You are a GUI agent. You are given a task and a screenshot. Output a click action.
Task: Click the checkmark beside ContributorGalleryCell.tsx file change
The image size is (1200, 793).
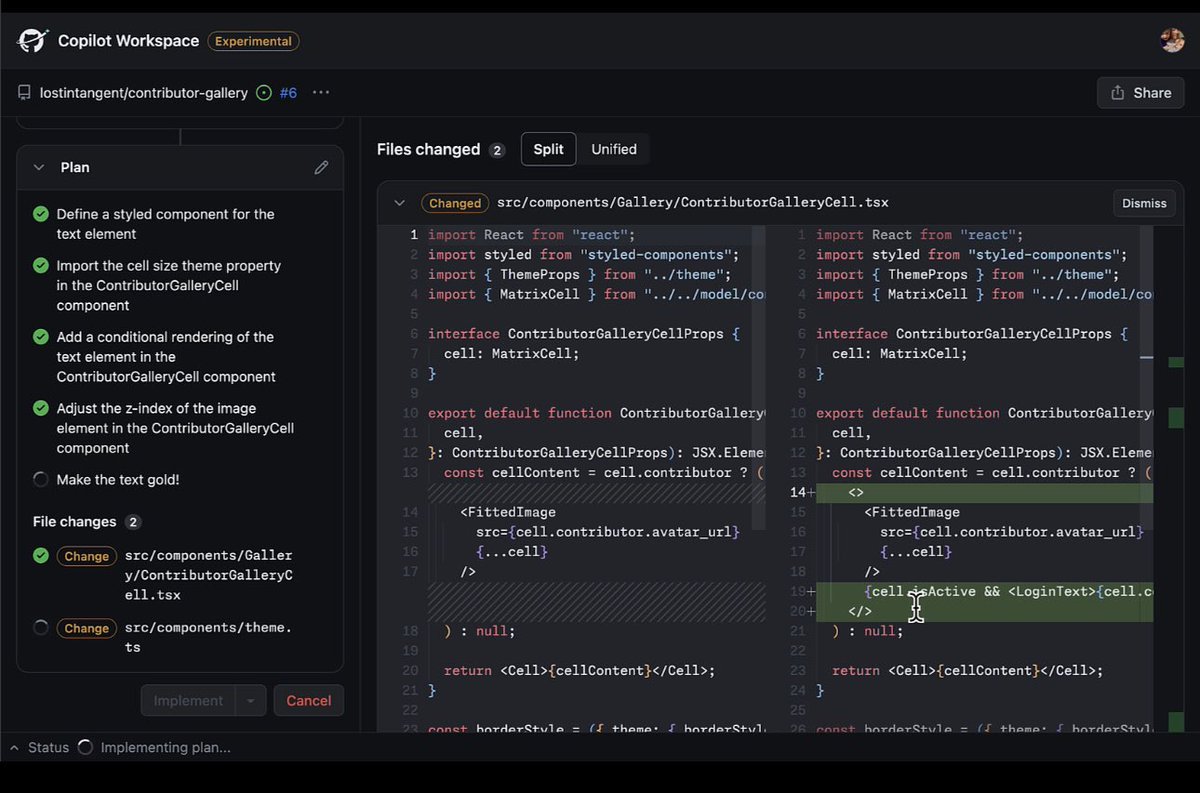(41, 555)
